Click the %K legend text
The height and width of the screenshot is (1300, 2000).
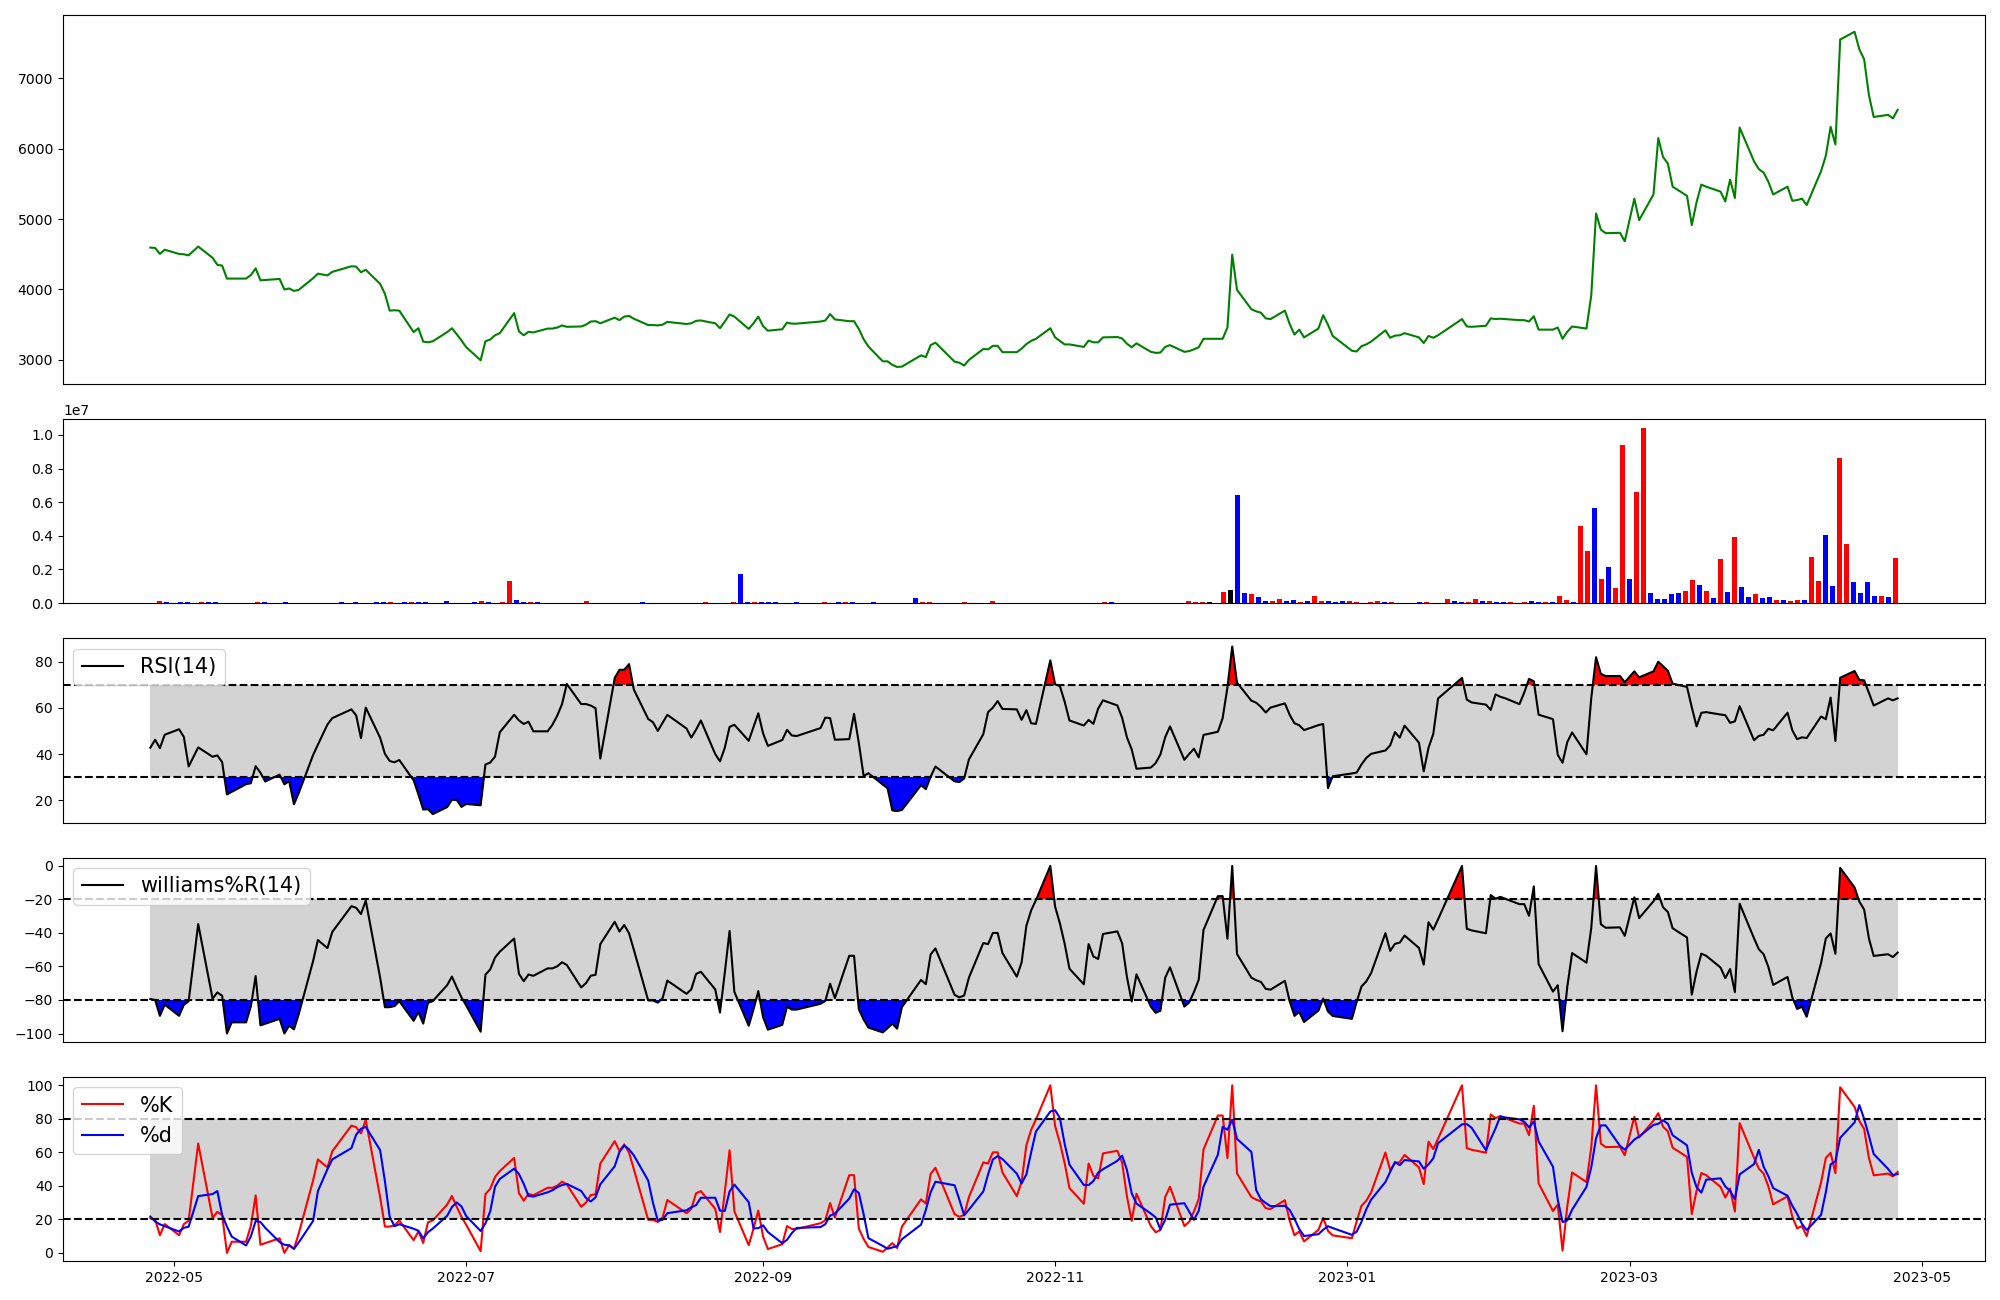pos(156,1105)
